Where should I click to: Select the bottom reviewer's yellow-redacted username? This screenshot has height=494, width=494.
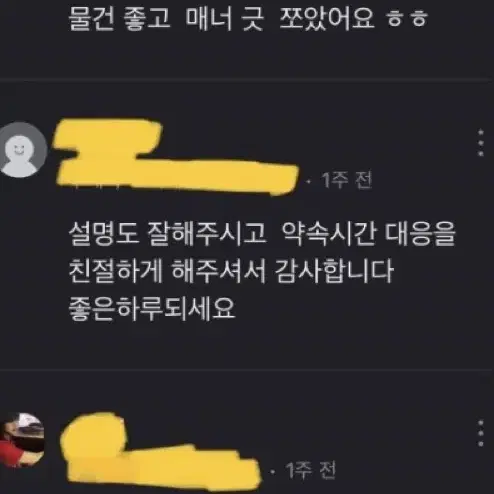pos(159,448)
